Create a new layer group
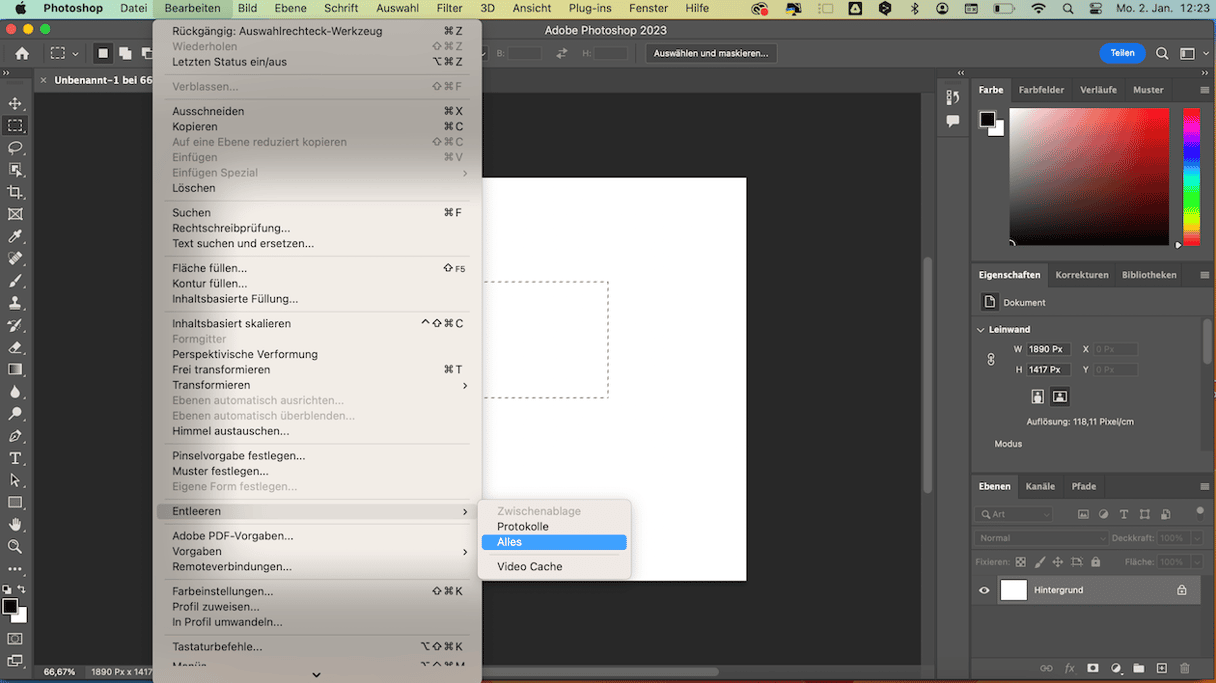 point(1139,668)
